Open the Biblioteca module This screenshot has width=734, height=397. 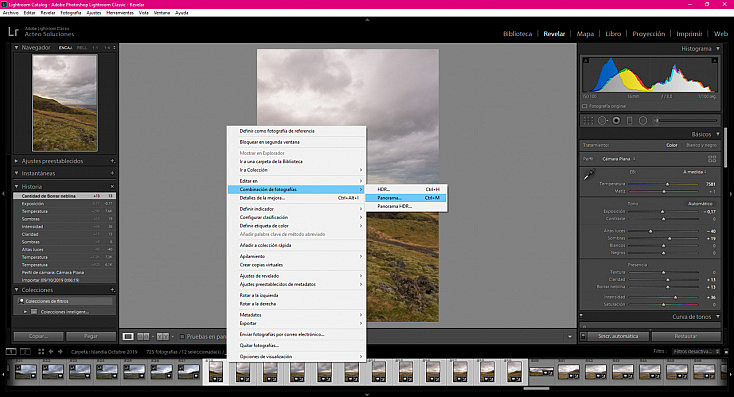pyautogui.click(x=517, y=34)
